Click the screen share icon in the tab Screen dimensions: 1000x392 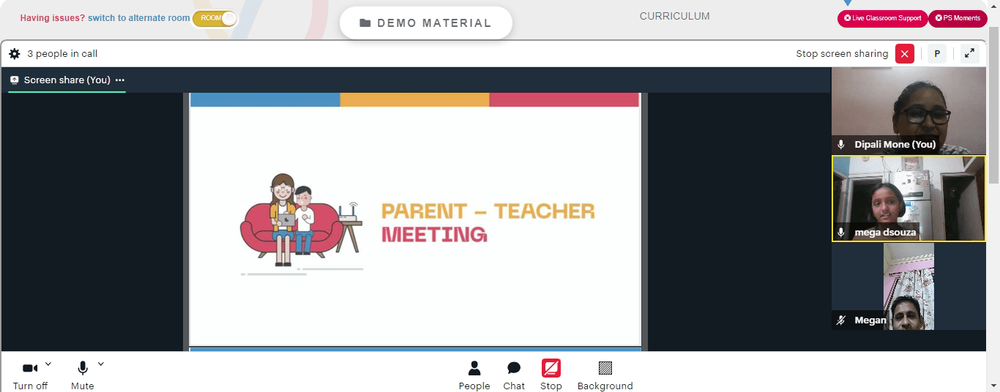(15, 80)
